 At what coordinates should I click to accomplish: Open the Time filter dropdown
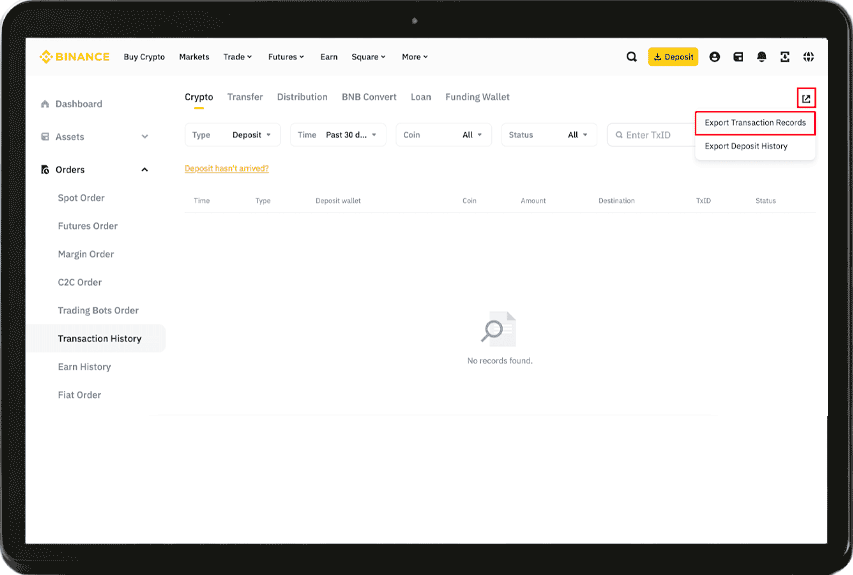click(338, 135)
